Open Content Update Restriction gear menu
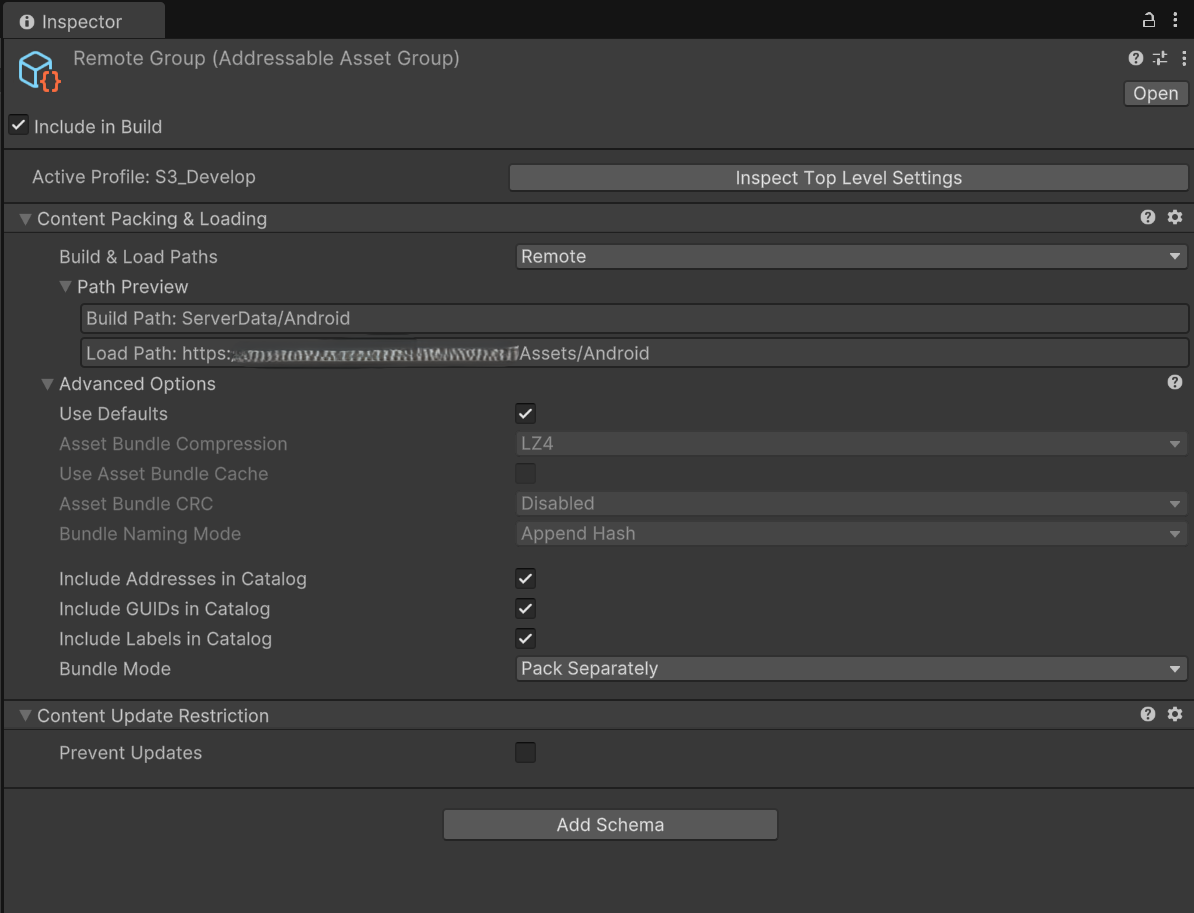The height and width of the screenshot is (913, 1194). 1175,714
